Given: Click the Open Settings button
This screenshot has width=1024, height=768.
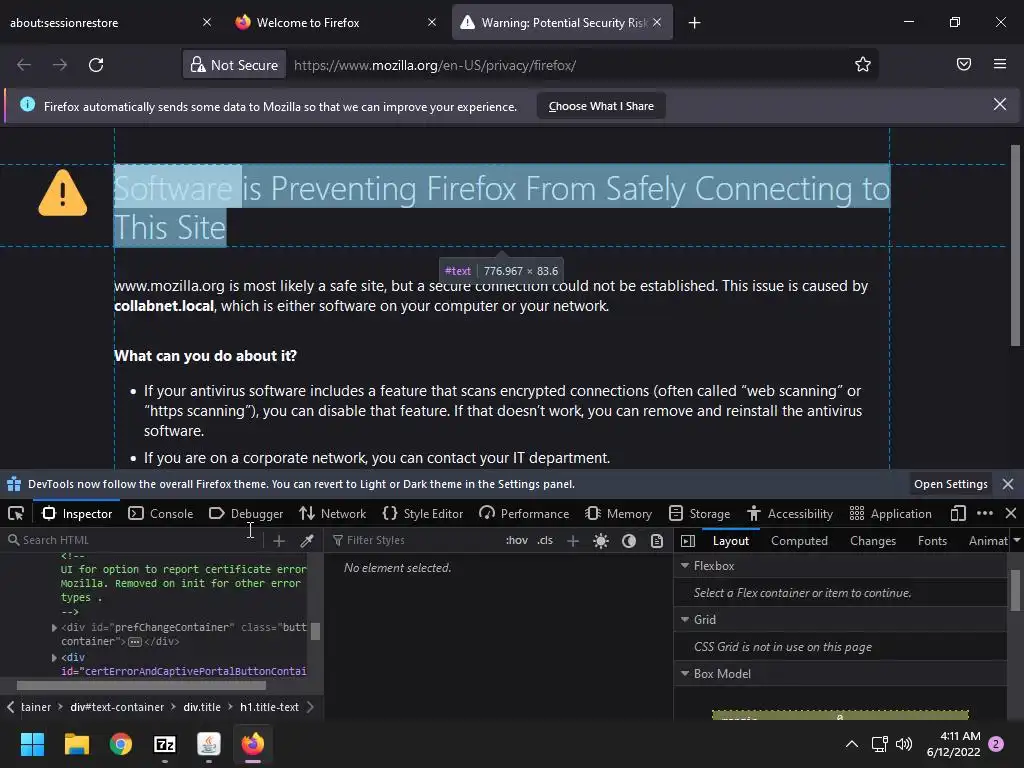Looking at the screenshot, I should coord(950,484).
